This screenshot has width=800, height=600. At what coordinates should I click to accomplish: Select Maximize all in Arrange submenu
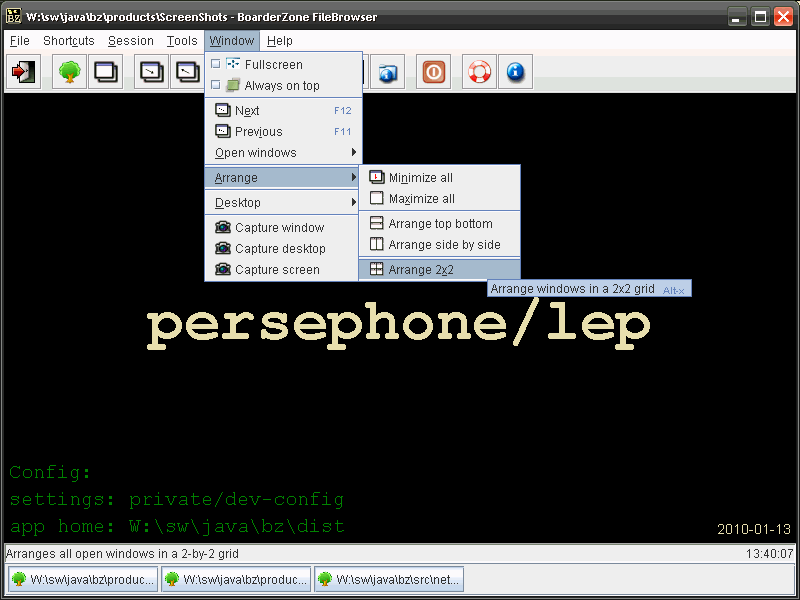coord(440,198)
